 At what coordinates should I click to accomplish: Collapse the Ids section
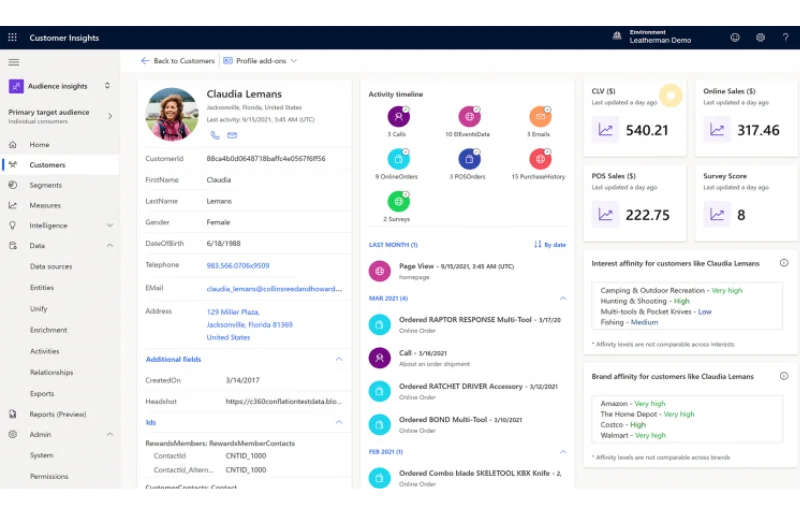pyautogui.click(x=339, y=422)
